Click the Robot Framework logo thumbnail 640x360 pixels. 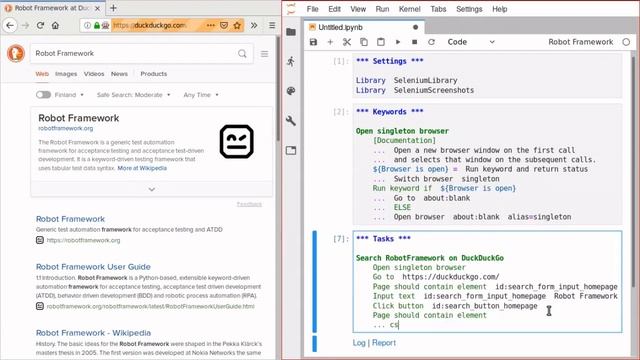(x=236, y=142)
